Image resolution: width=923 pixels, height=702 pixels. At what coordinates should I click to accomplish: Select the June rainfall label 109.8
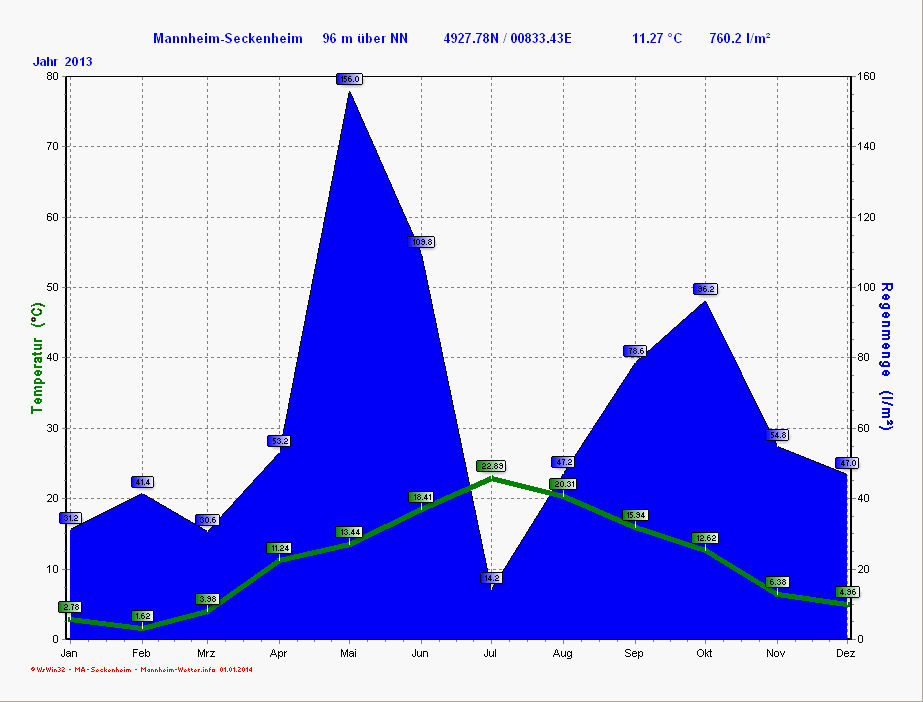(421, 242)
